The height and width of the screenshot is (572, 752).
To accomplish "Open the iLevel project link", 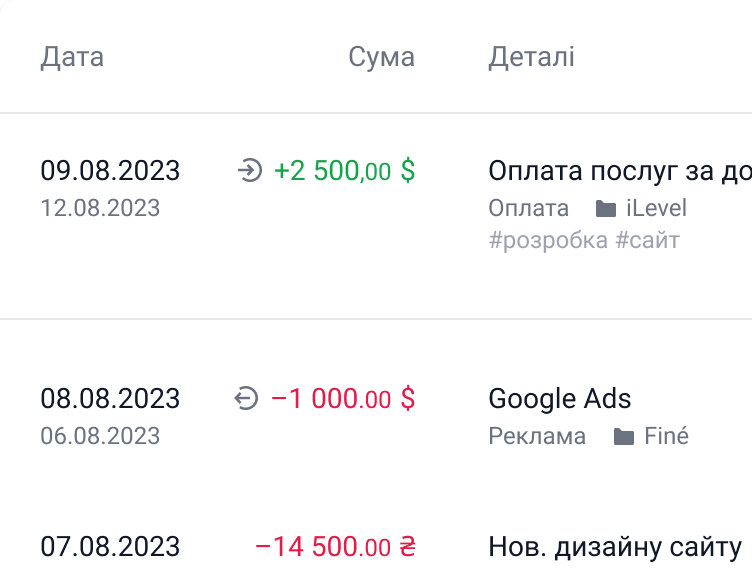I will click(x=656, y=209).
